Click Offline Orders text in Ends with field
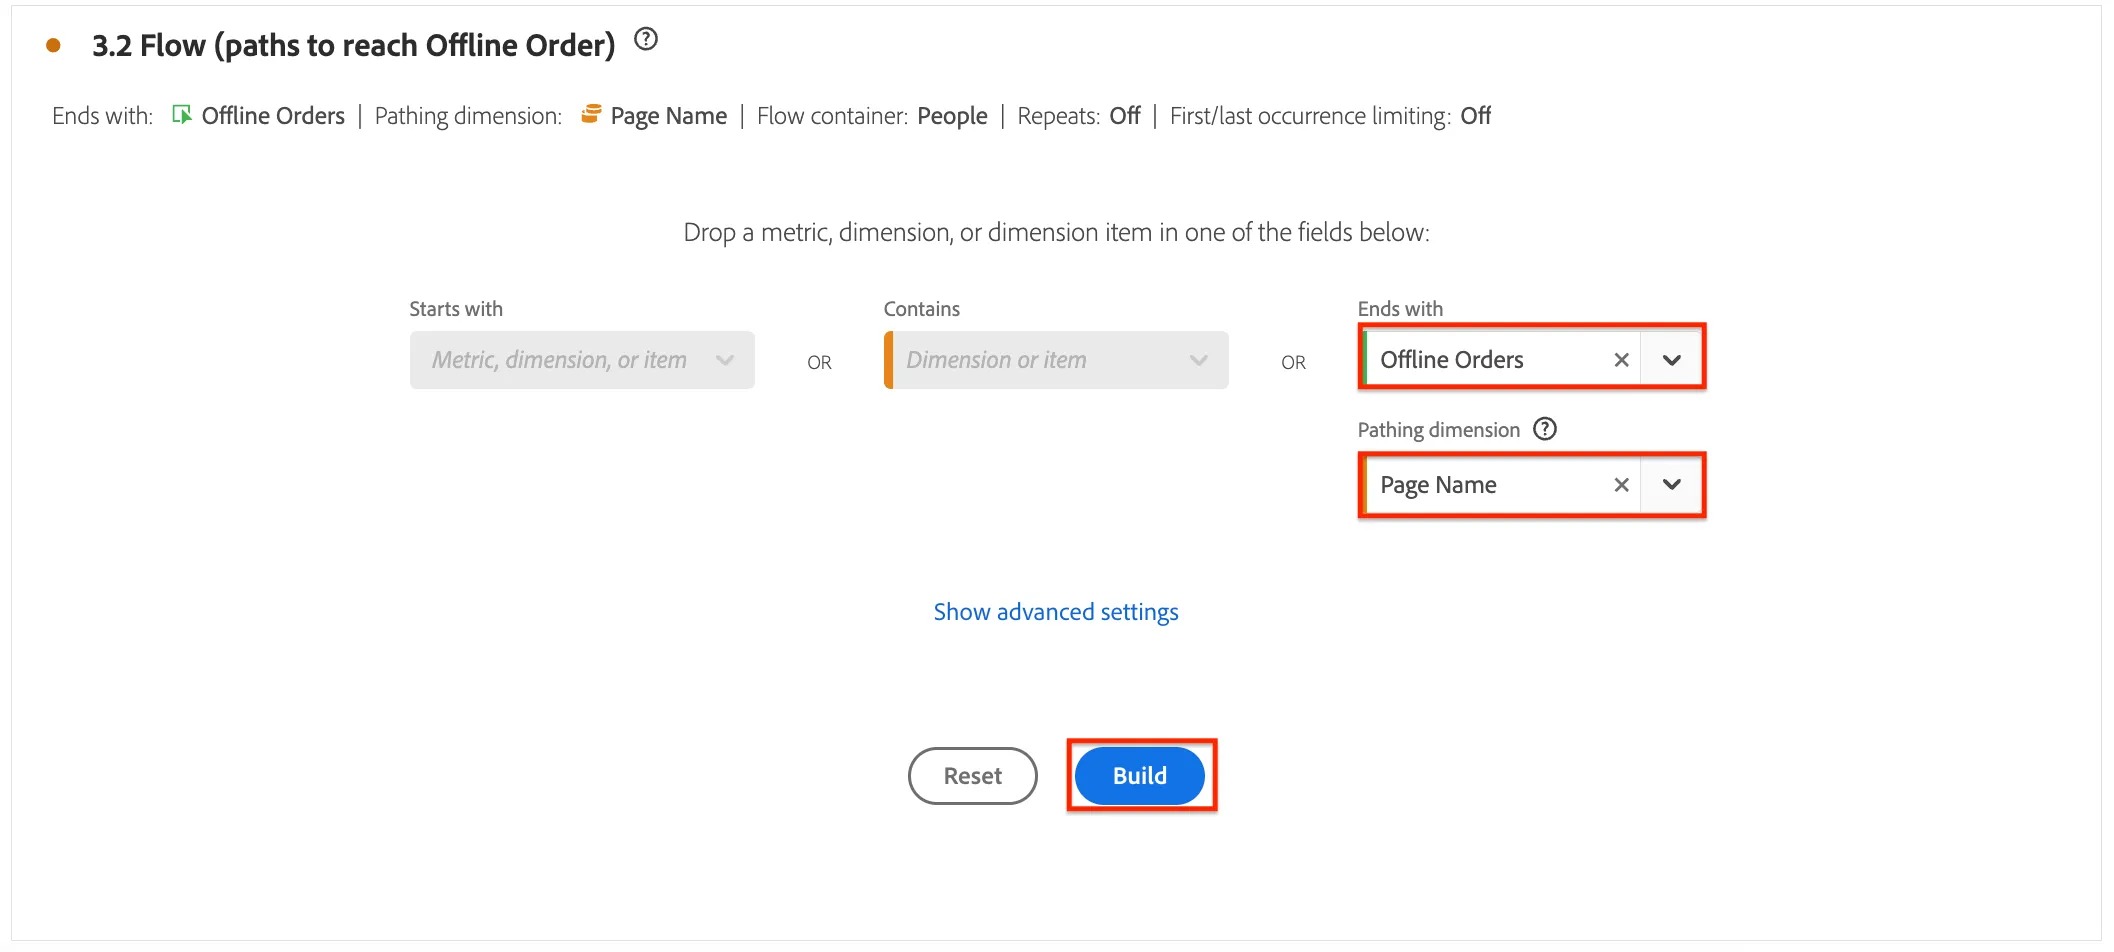The image size is (2114, 952). 1452,360
